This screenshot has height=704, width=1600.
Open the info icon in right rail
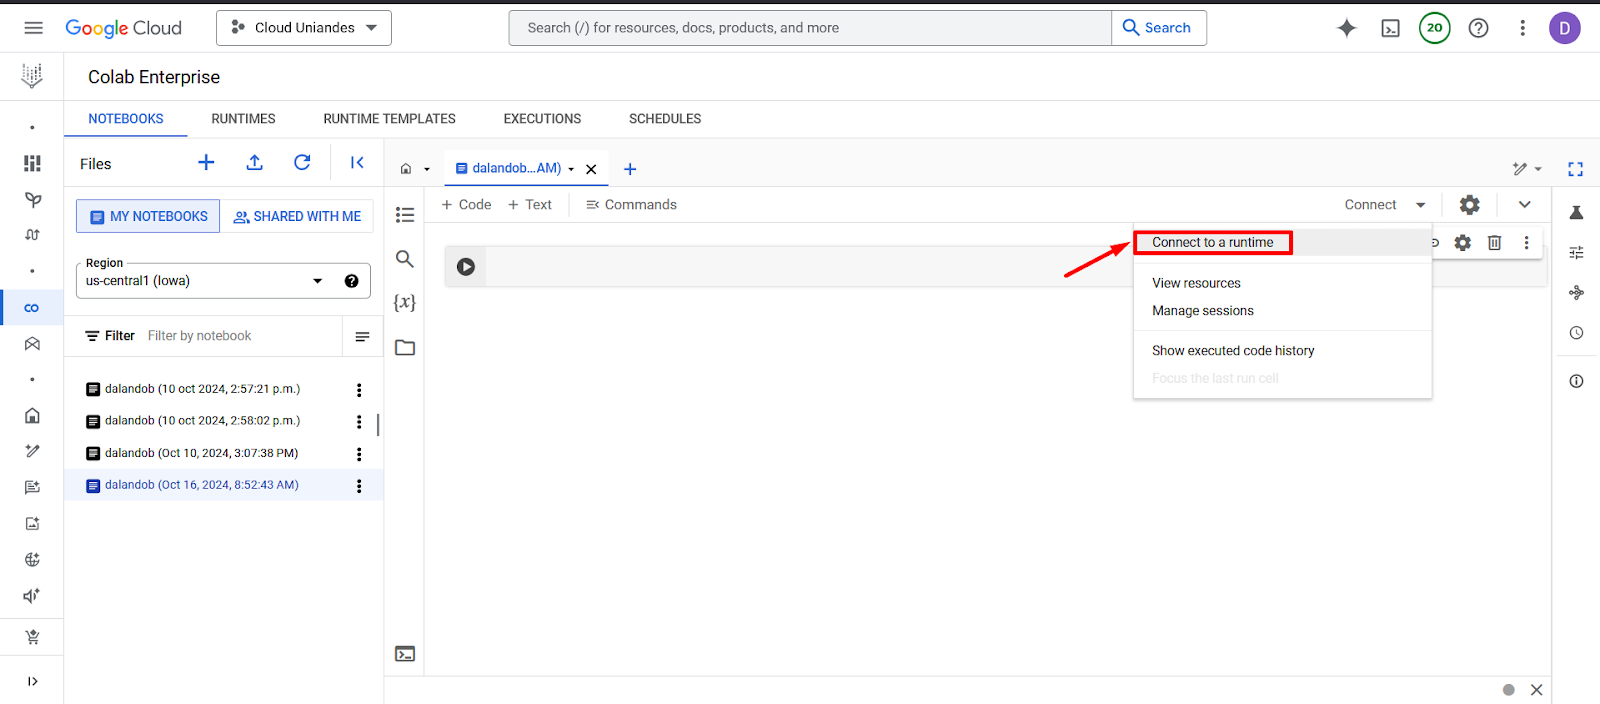coord(1577,381)
